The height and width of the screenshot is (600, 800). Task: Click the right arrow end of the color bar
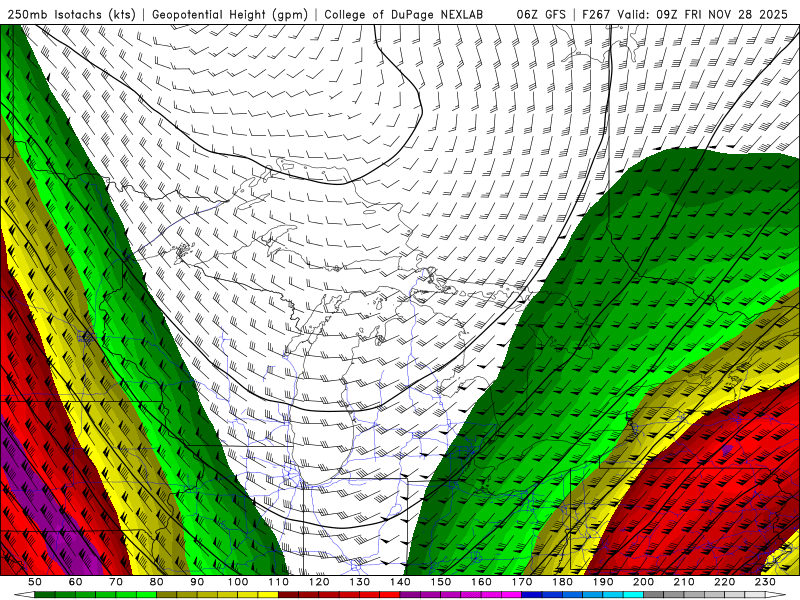tap(776, 594)
